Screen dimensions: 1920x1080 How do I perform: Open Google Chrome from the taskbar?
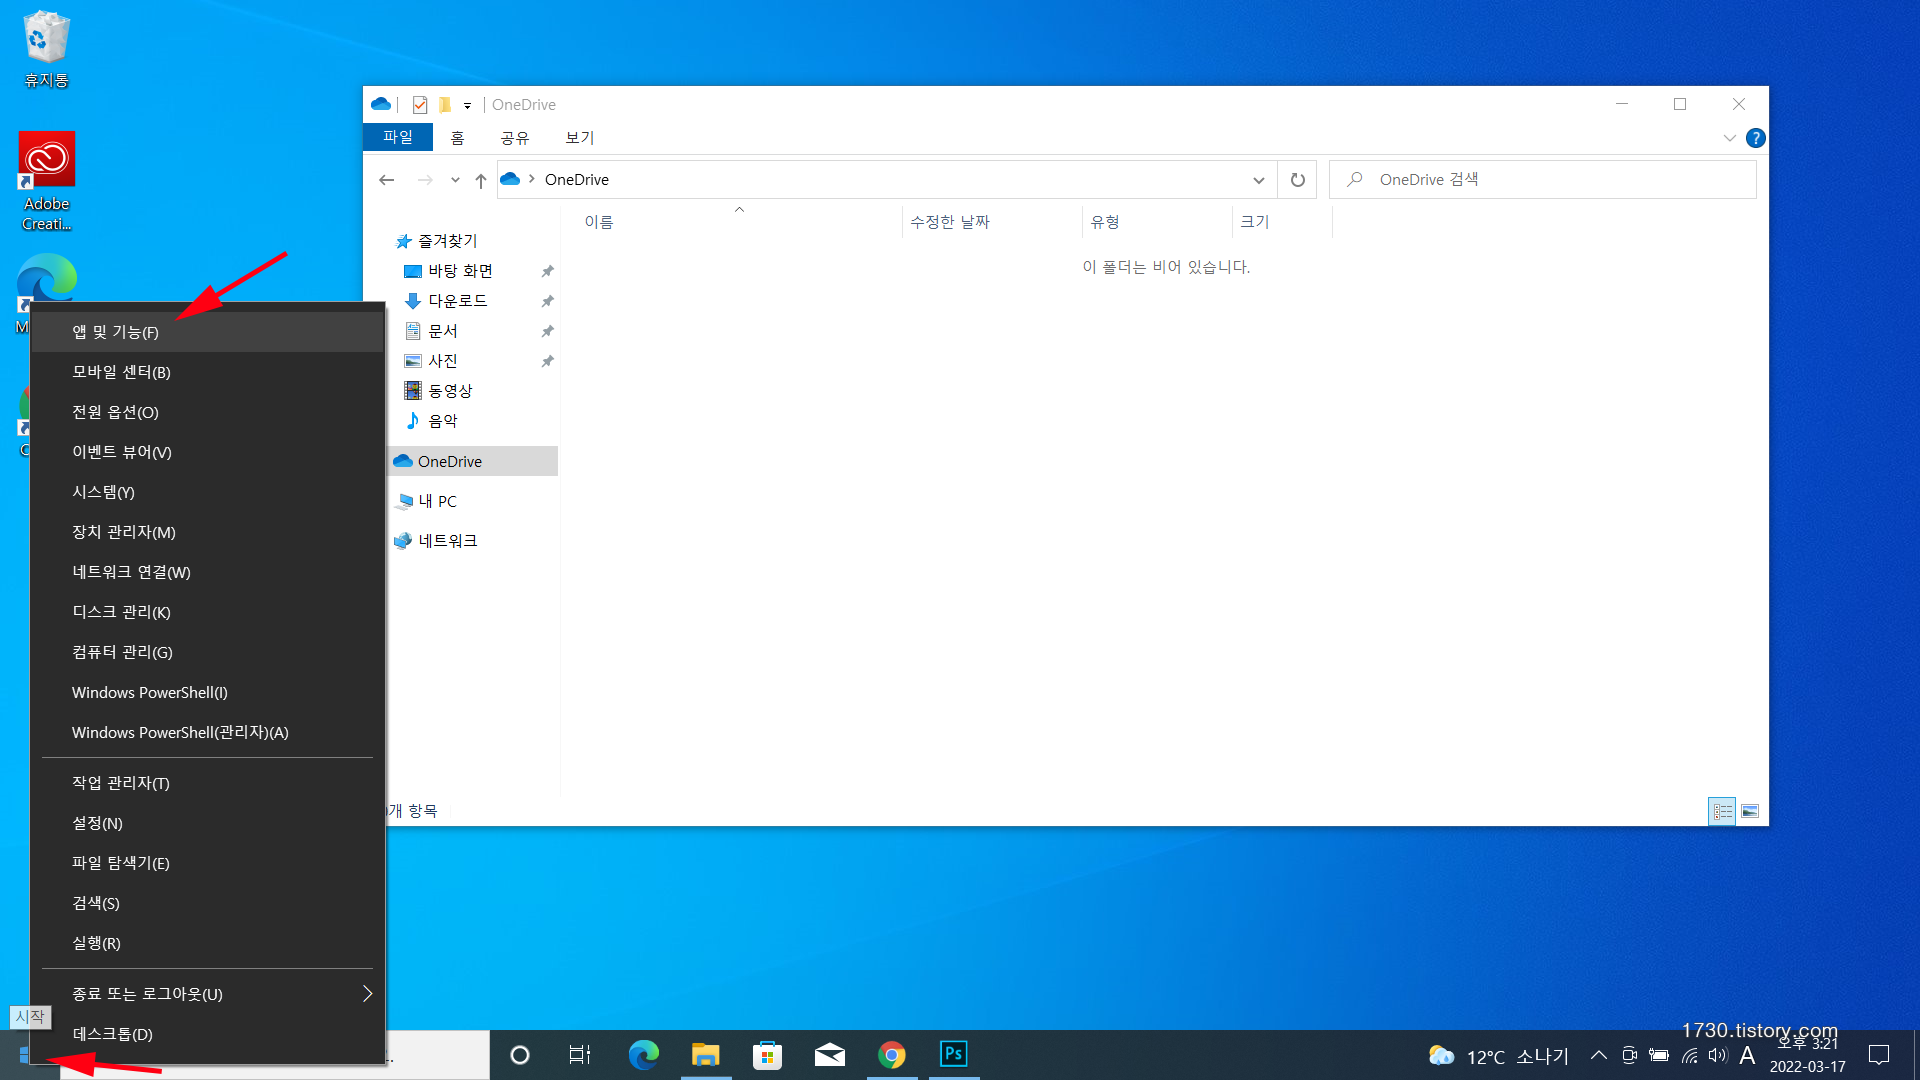891,1055
